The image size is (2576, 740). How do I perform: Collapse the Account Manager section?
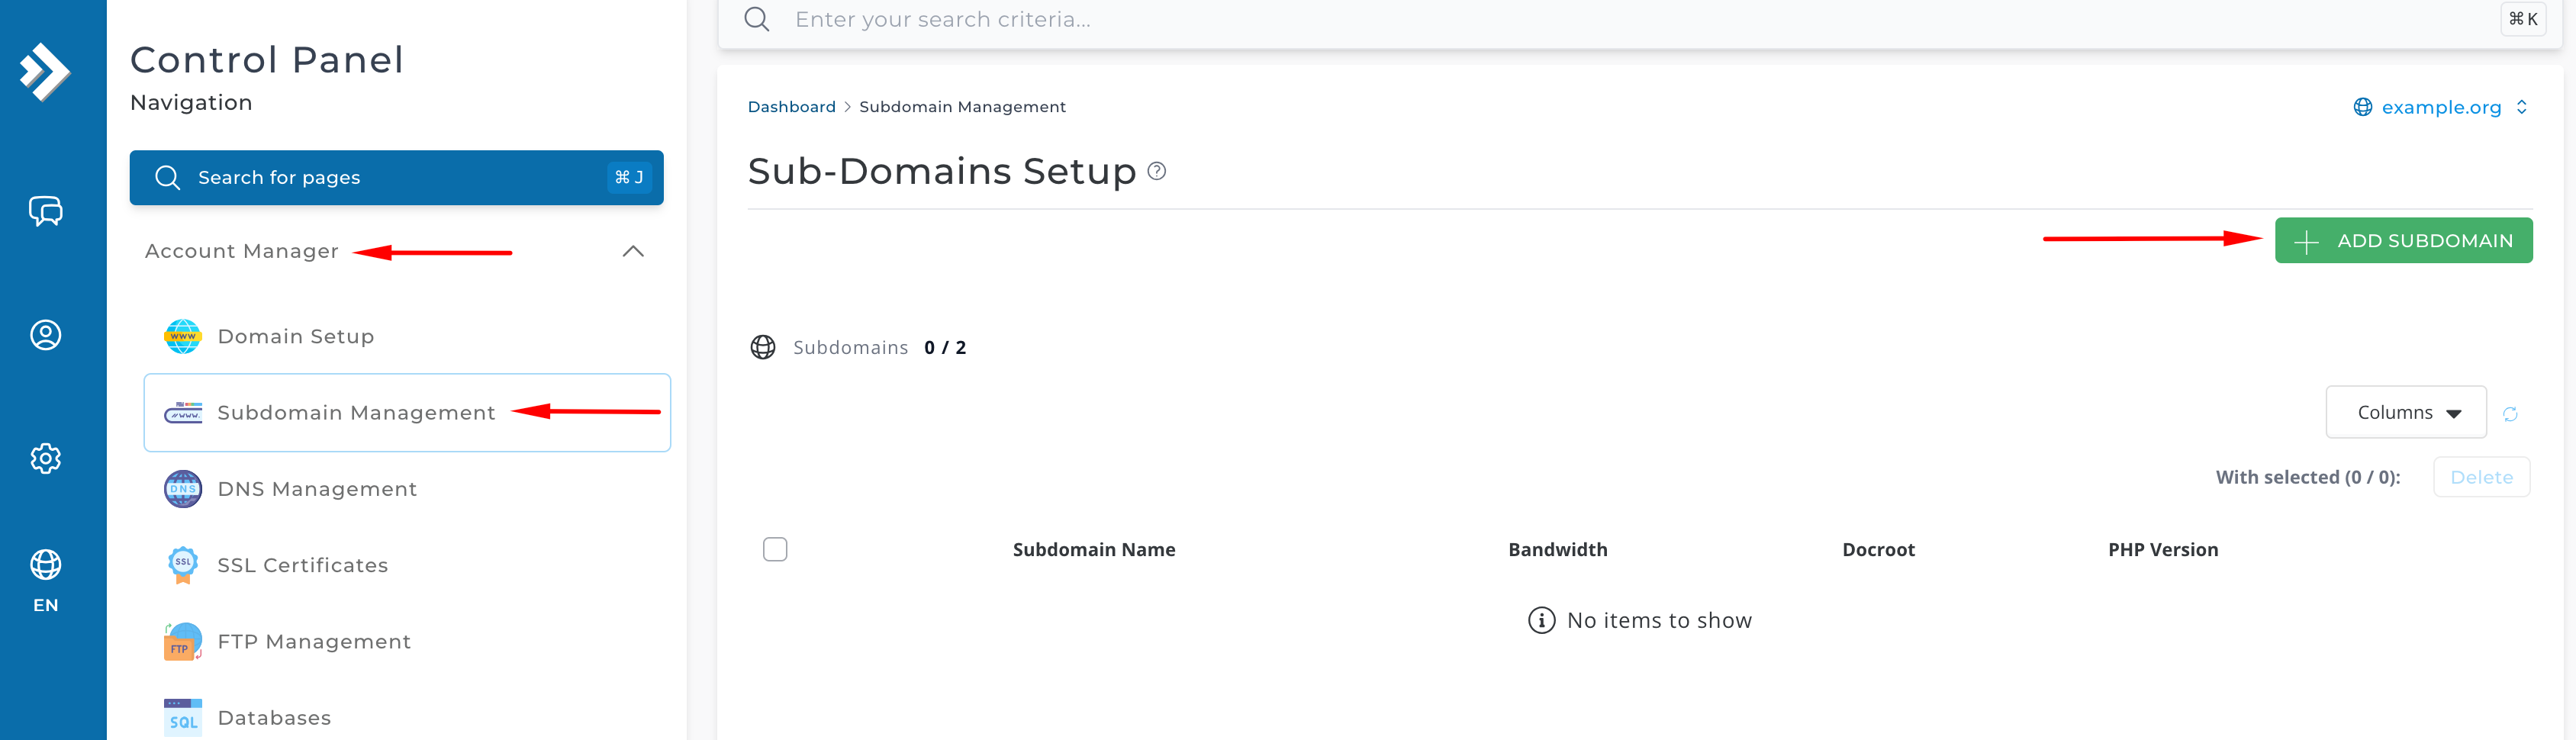click(633, 251)
